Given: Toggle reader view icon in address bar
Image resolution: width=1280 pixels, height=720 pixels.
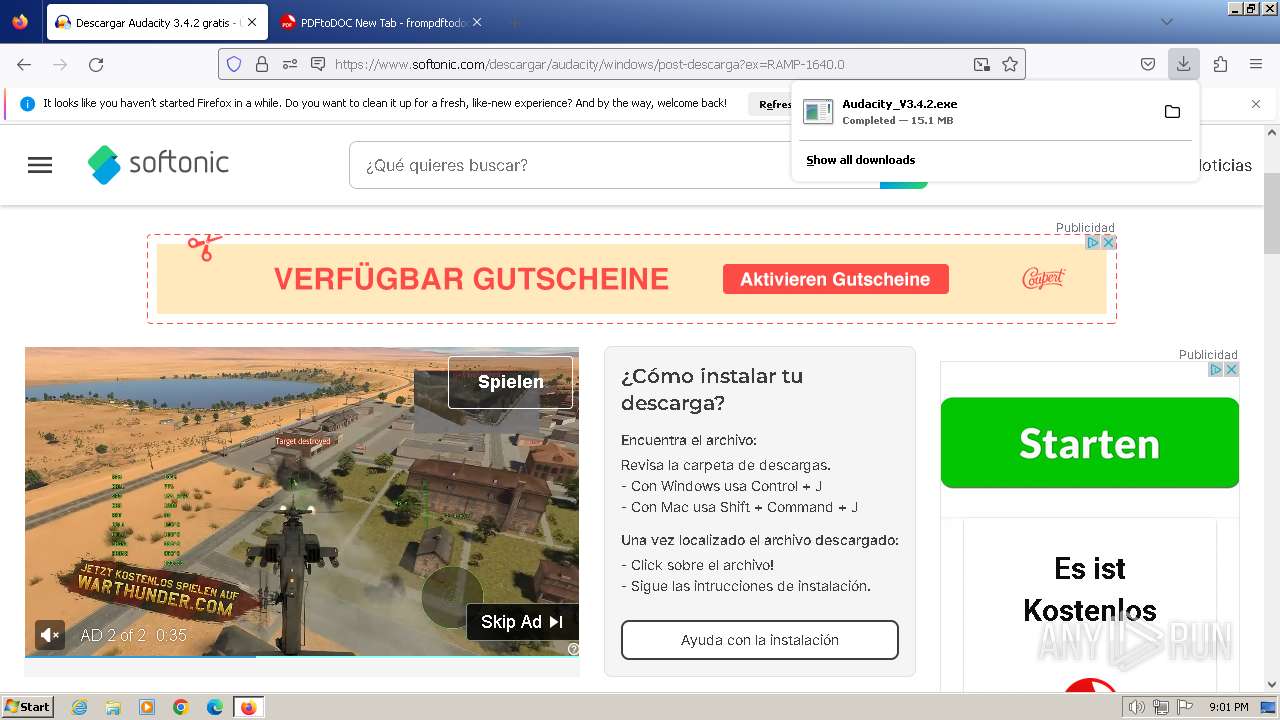Looking at the screenshot, I should point(982,64).
